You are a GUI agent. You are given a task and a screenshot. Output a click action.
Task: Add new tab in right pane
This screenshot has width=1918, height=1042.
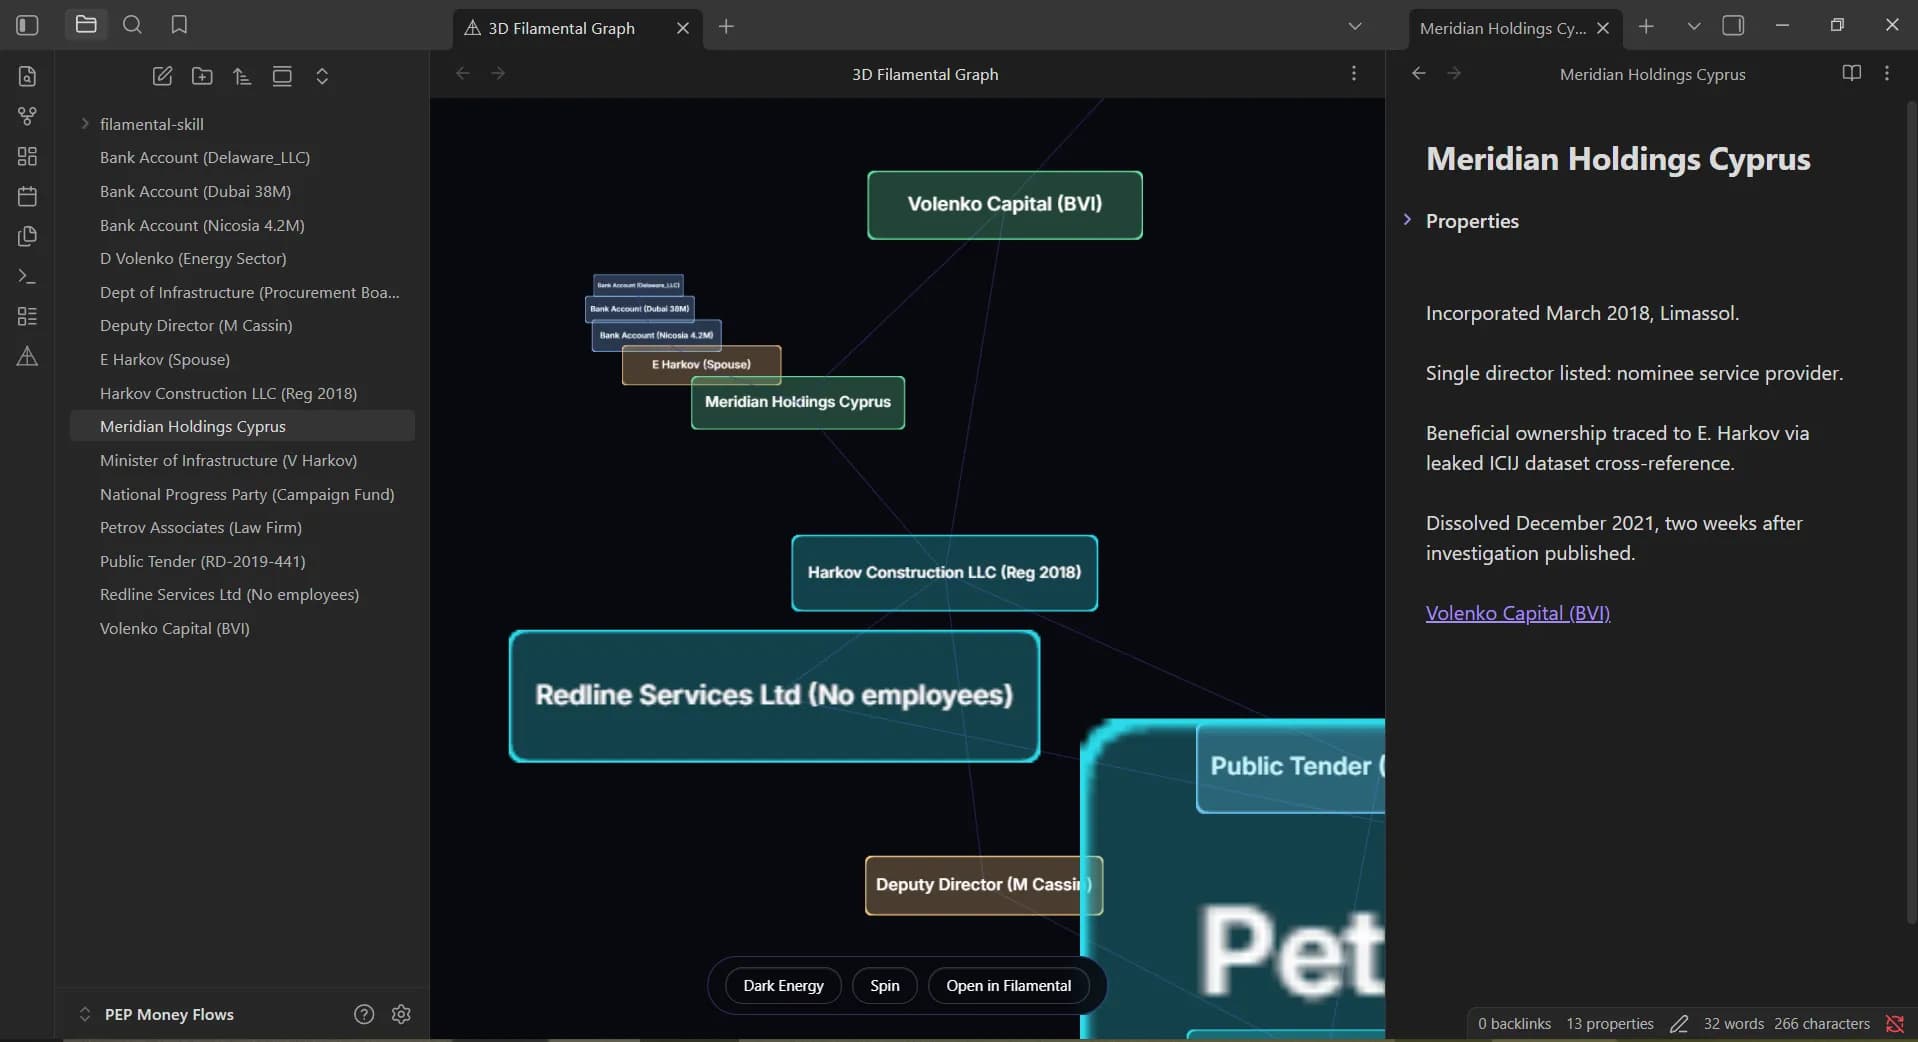(1646, 27)
